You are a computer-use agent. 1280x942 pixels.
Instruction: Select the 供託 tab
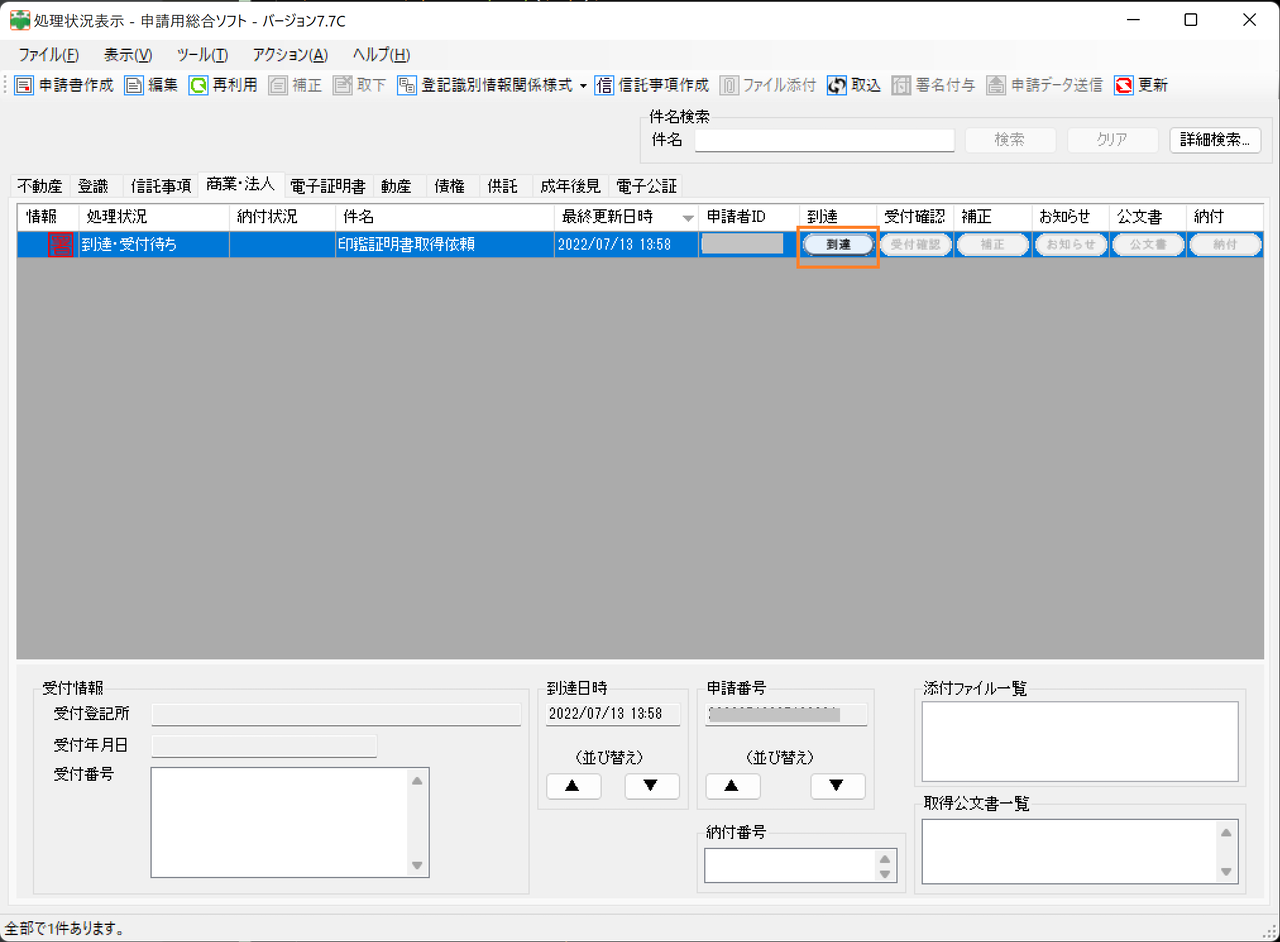(x=503, y=185)
